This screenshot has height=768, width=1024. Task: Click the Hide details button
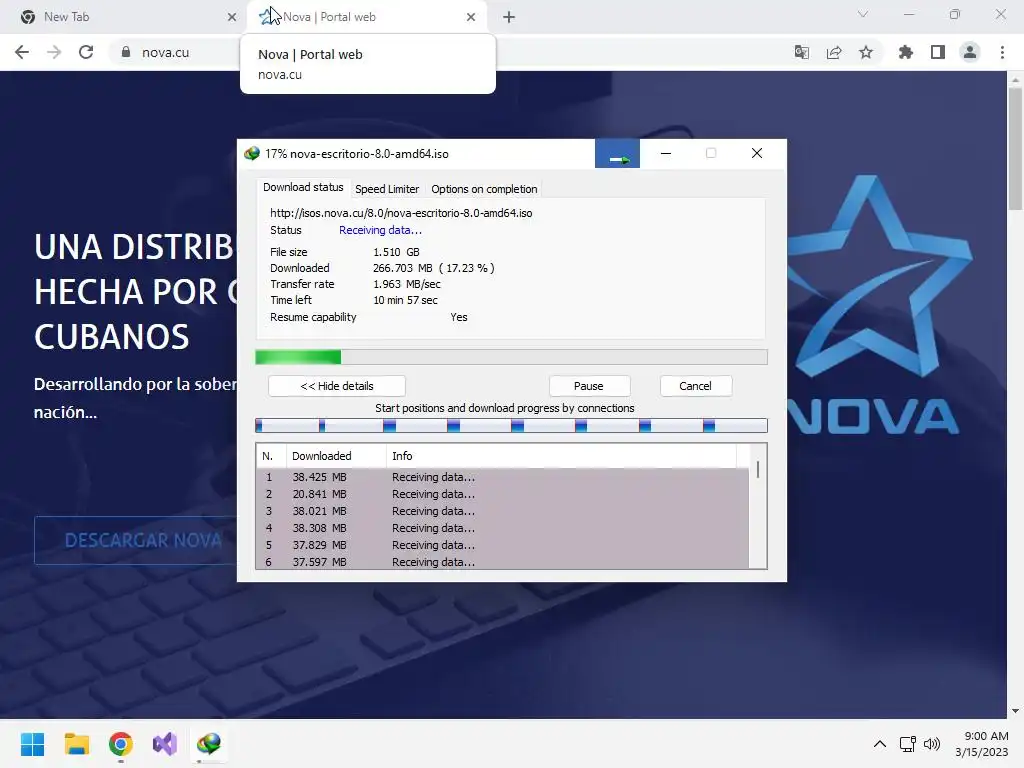tap(337, 386)
